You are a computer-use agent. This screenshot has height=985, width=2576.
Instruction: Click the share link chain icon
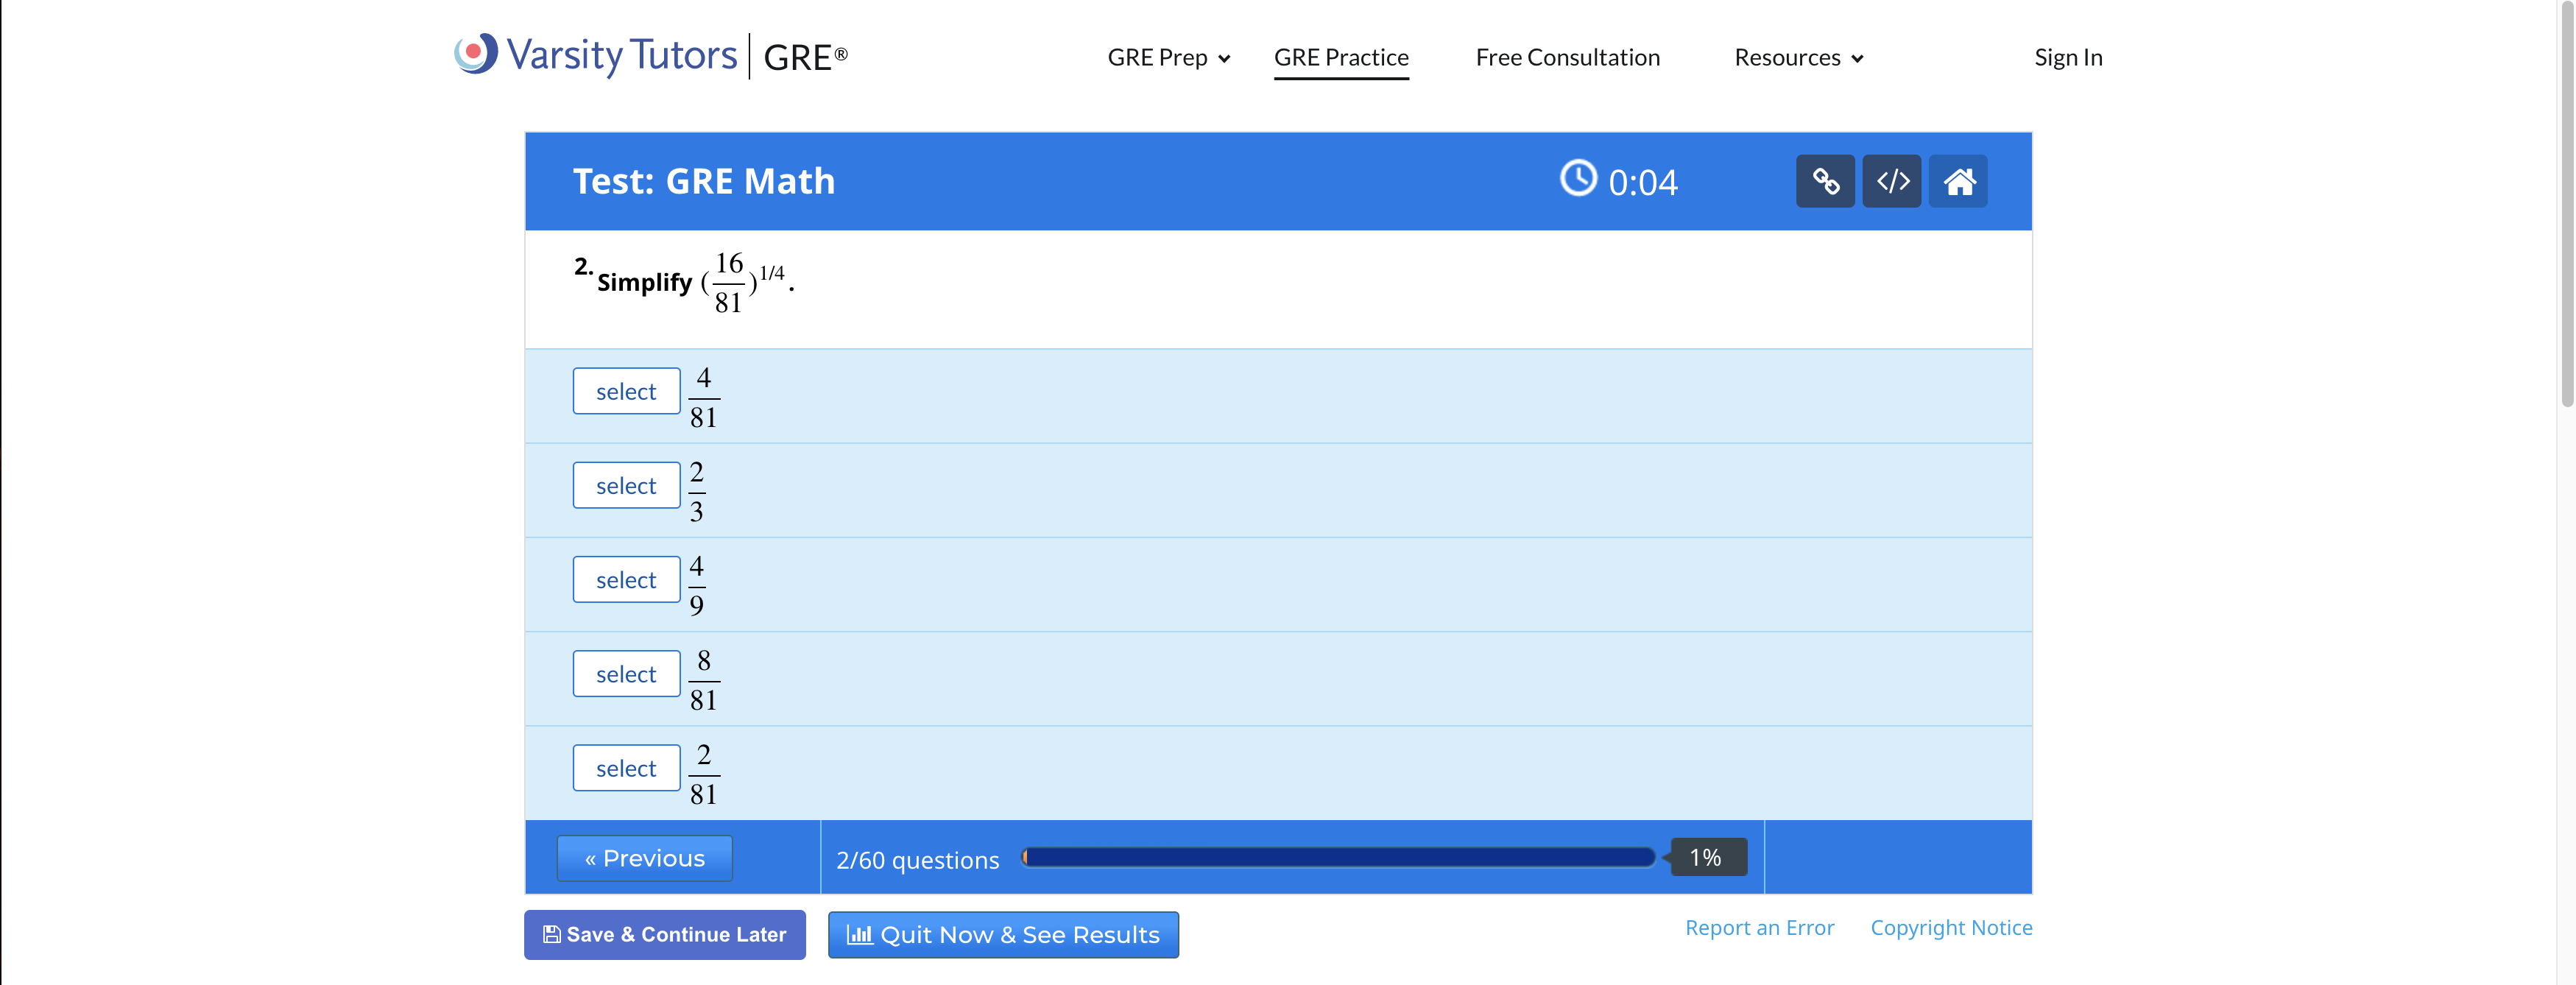click(1825, 181)
